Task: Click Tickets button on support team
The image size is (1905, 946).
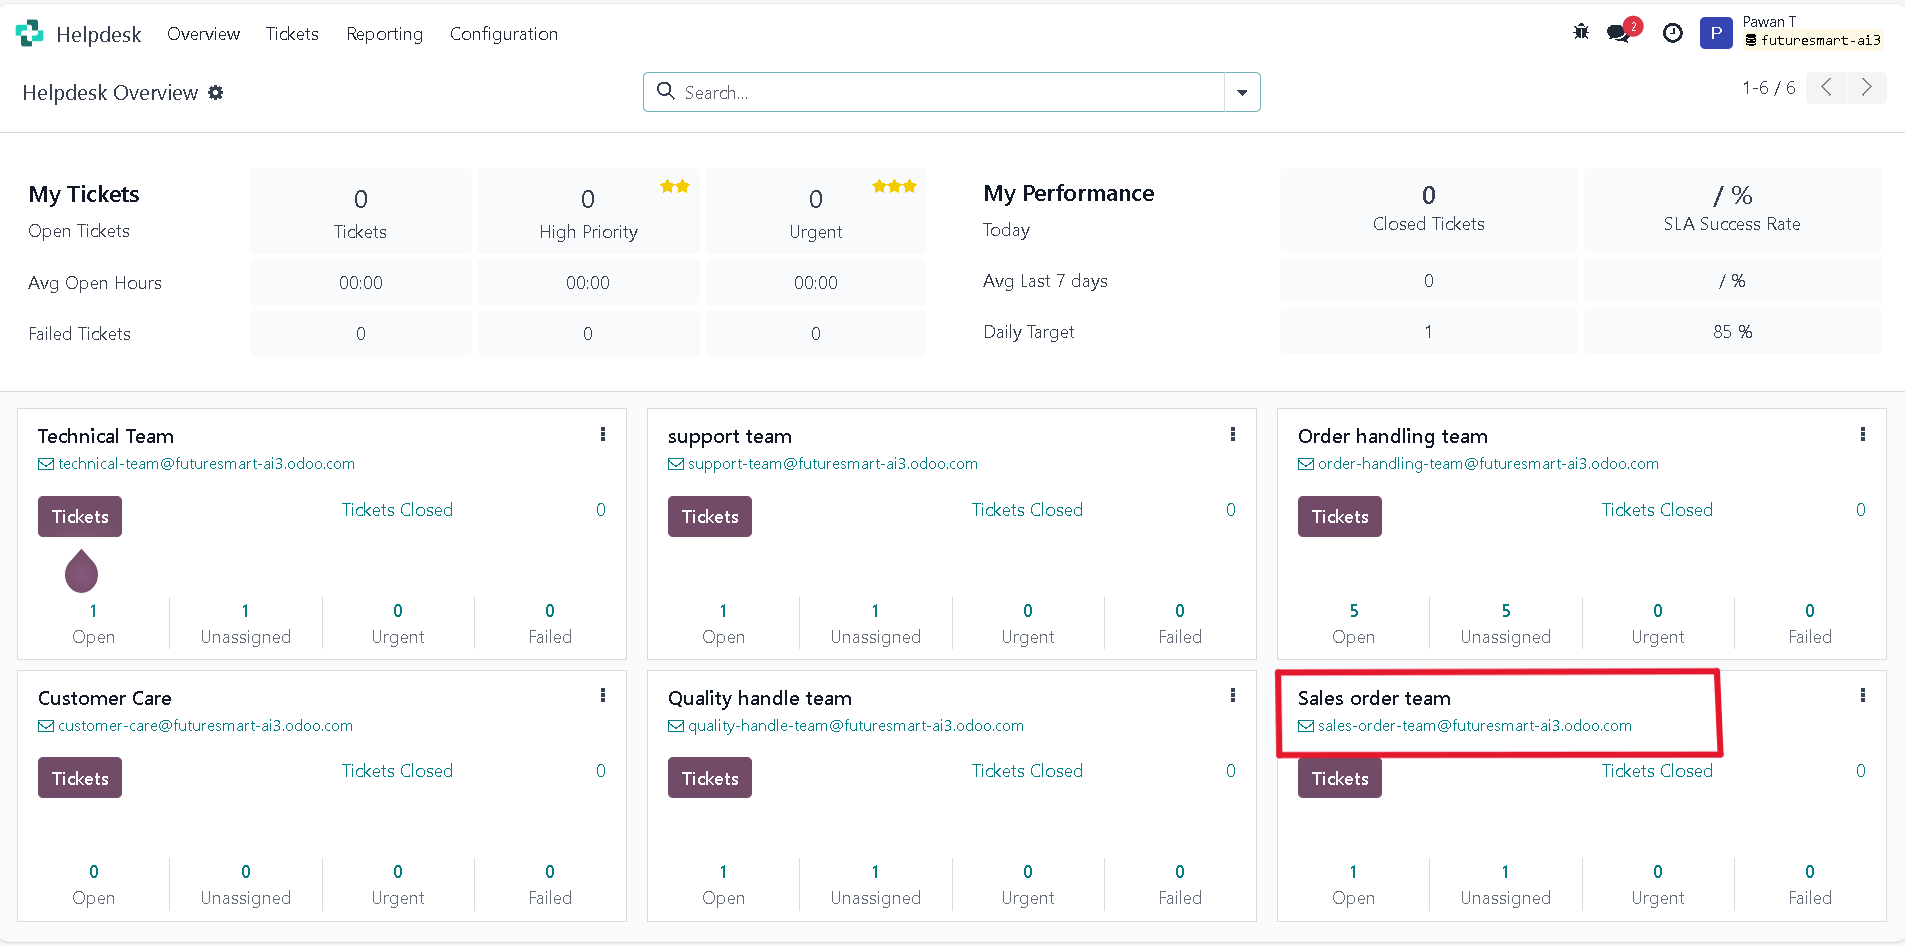Action: pyautogui.click(x=710, y=517)
